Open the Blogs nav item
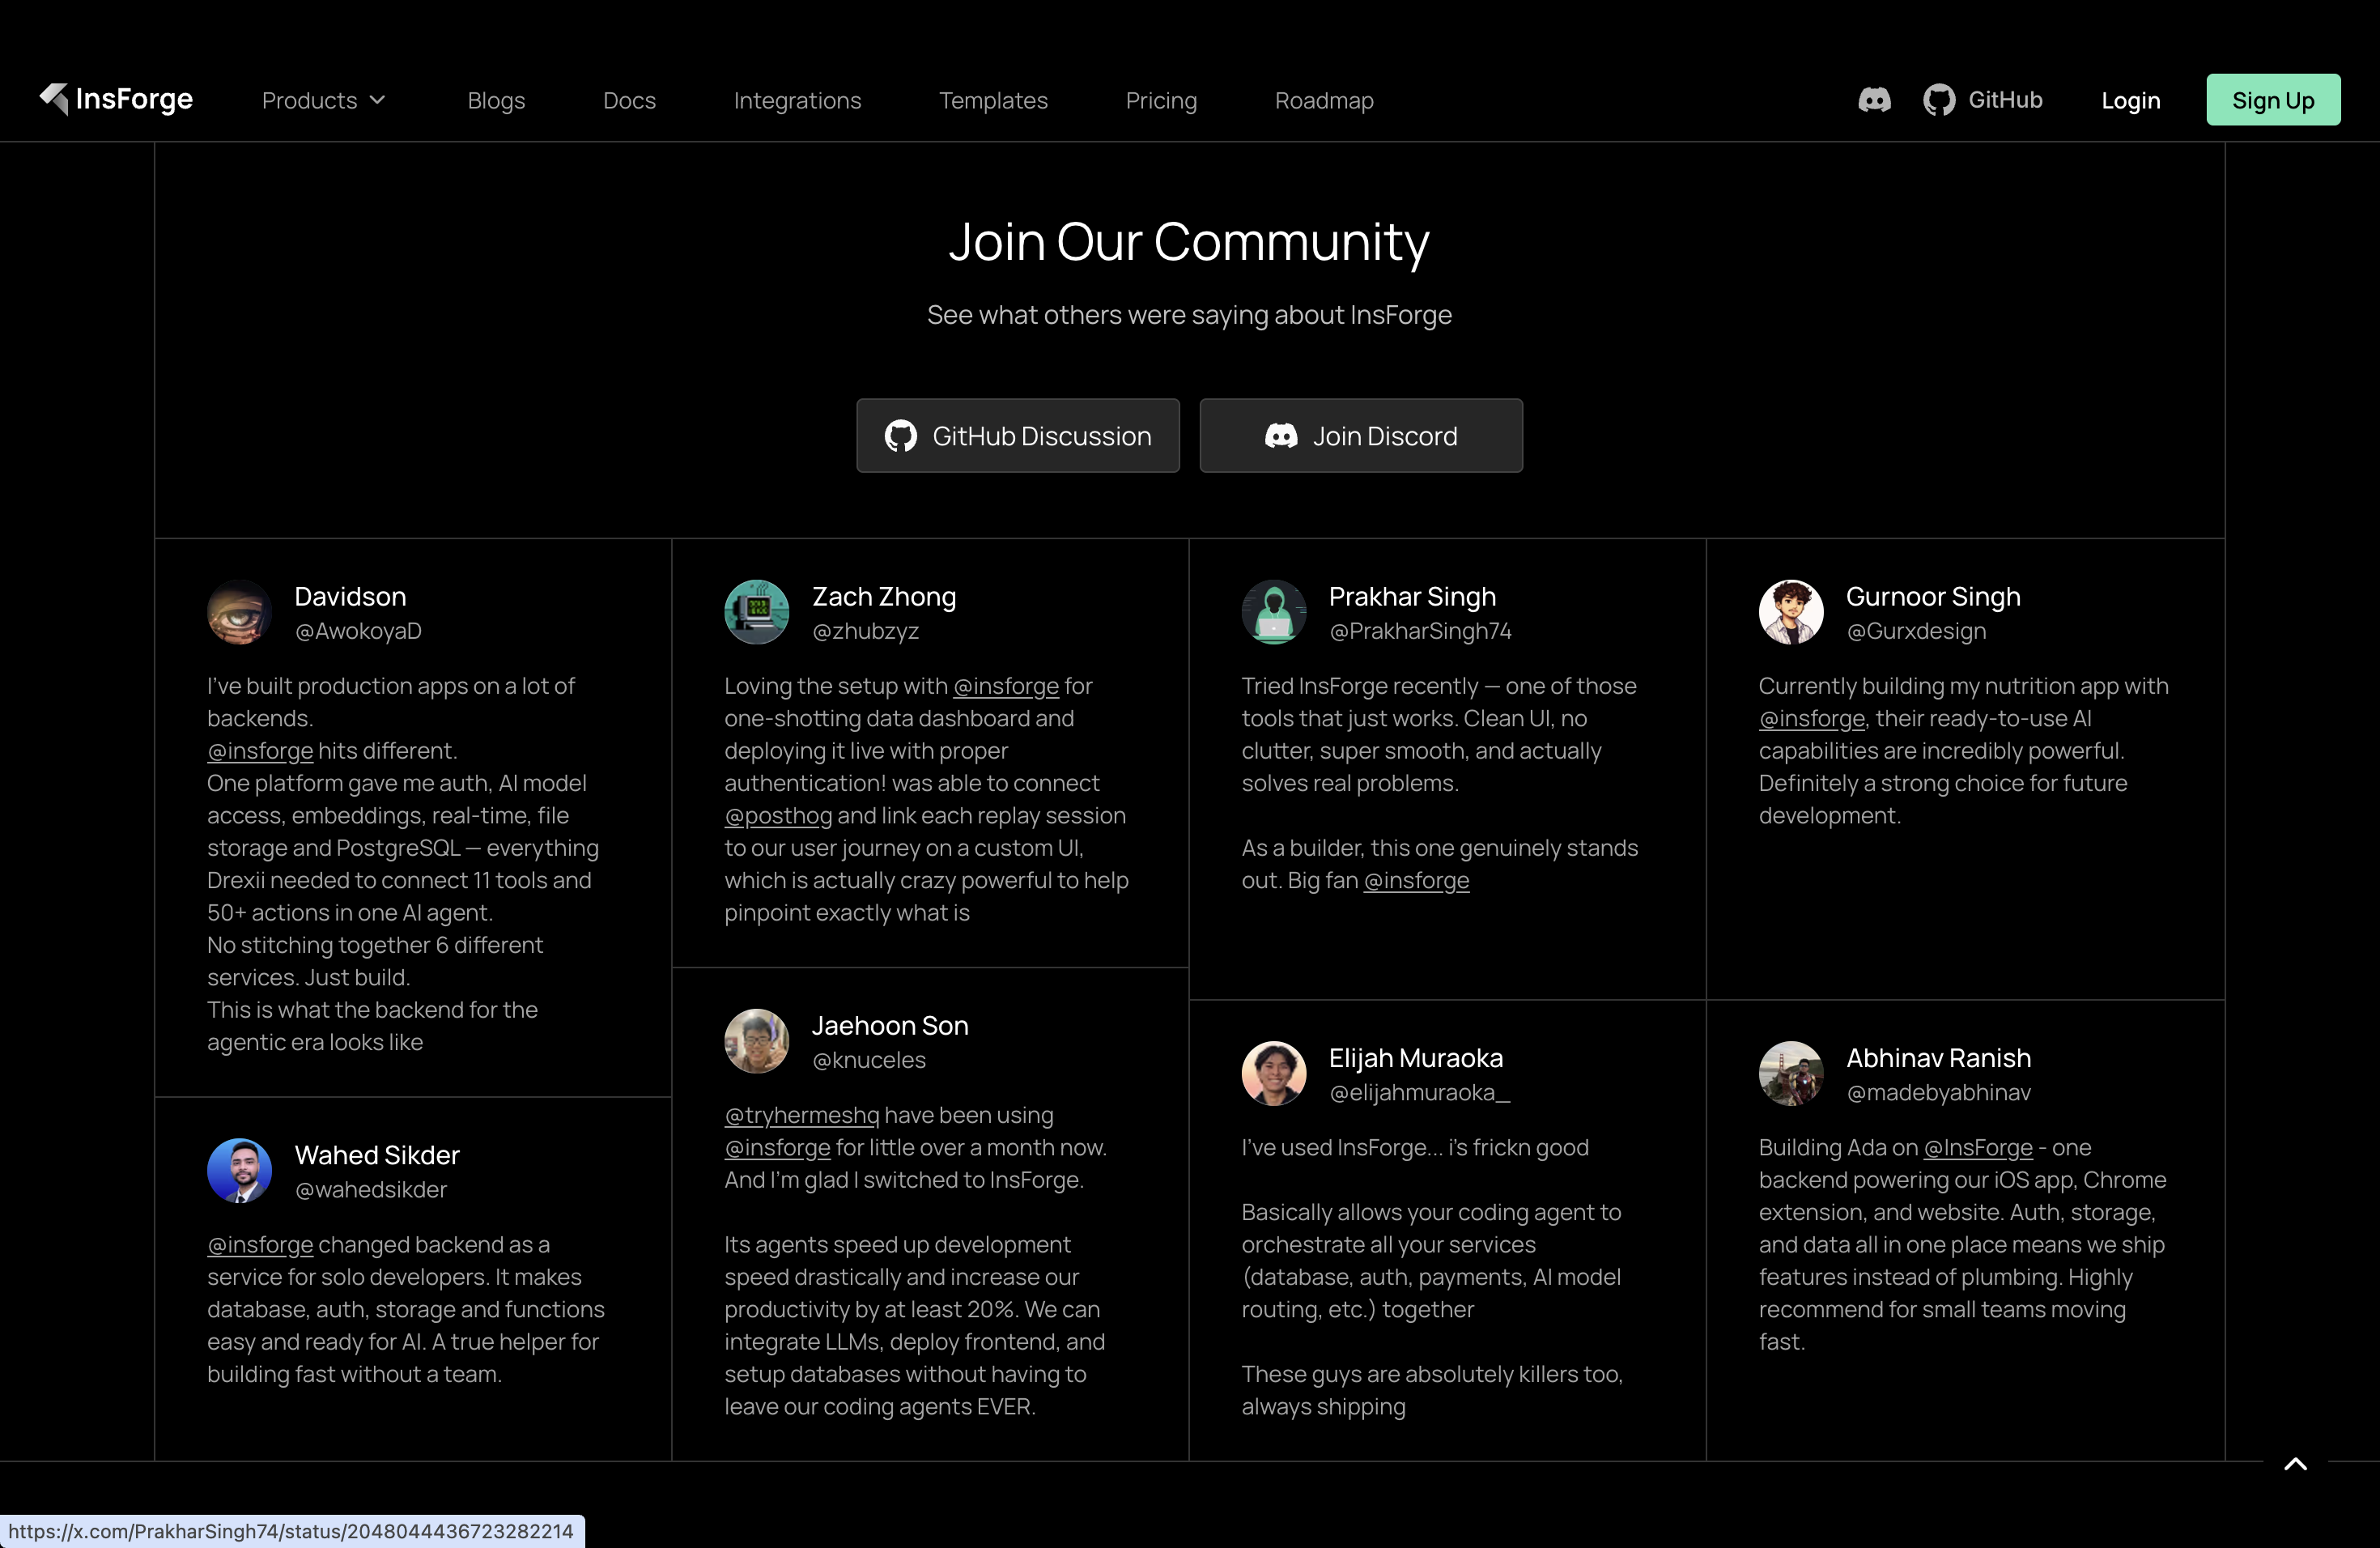2380x1548 pixels. (x=496, y=100)
